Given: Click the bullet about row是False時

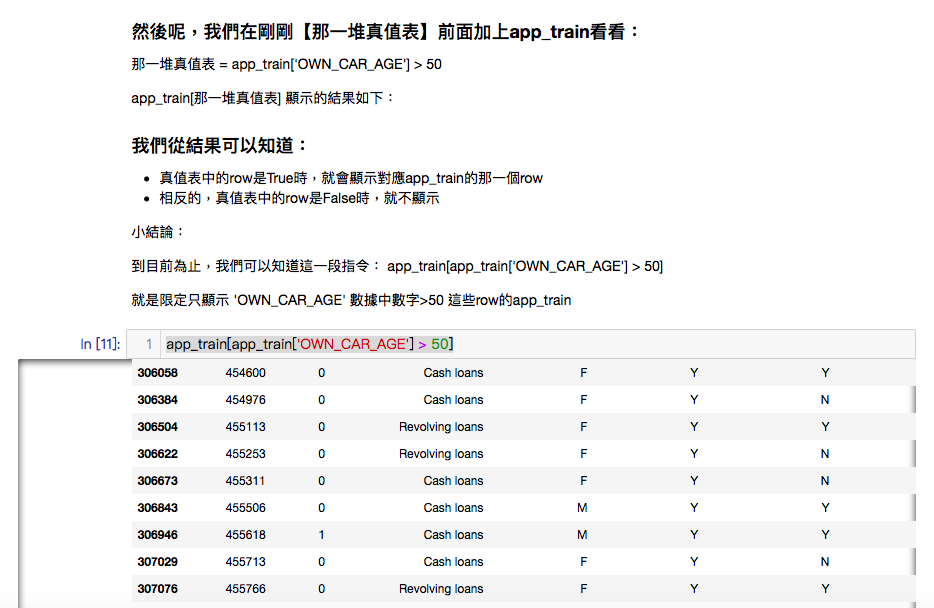Looking at the screenshot, I should [x=299, y=198].
